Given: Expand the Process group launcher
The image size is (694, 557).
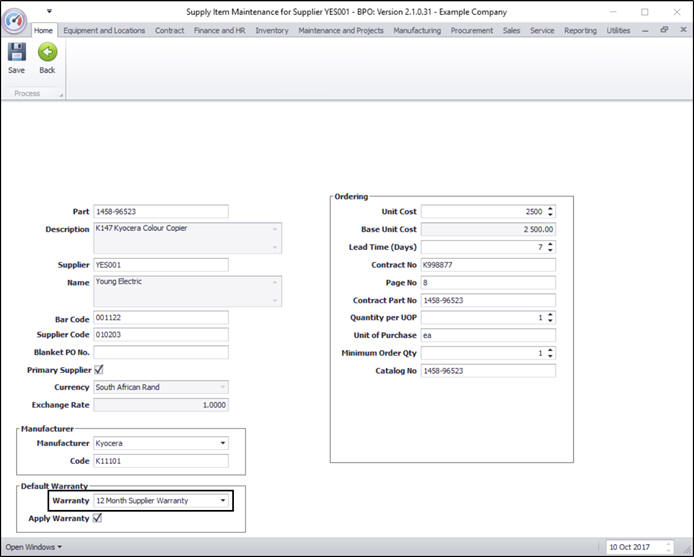Looking at the screenshot, I should [x=61, y=94].
